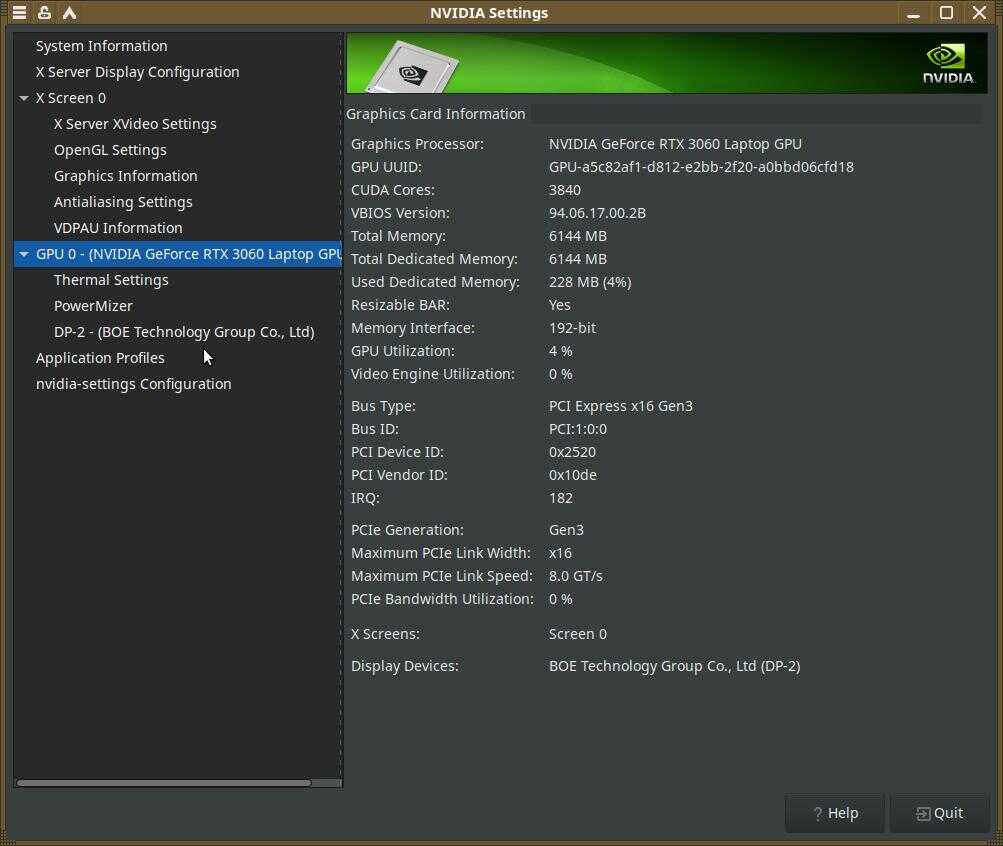Viewport: 1003px width, 846px height.
Task: Click VBIOS Version 94.06.17.00.2B
Action: coord(597,214)
